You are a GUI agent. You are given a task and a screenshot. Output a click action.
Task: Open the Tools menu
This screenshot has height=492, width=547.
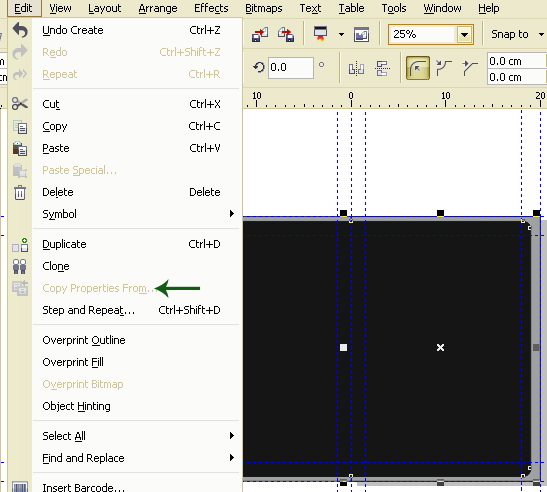[x=394, y=8]
